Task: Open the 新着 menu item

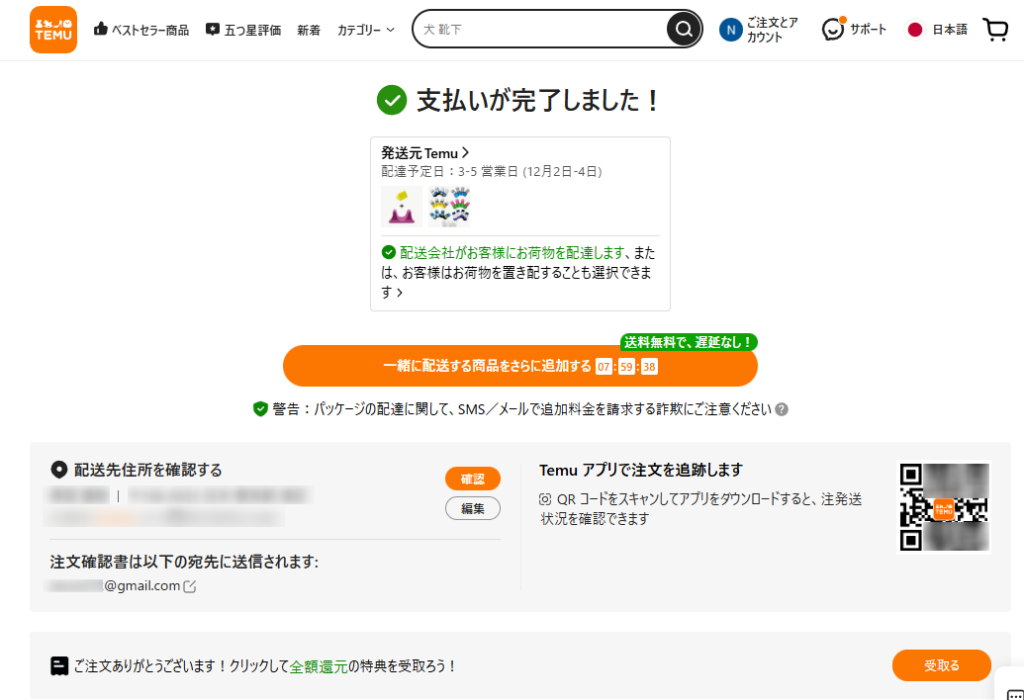Action: [x=309, y=30]
